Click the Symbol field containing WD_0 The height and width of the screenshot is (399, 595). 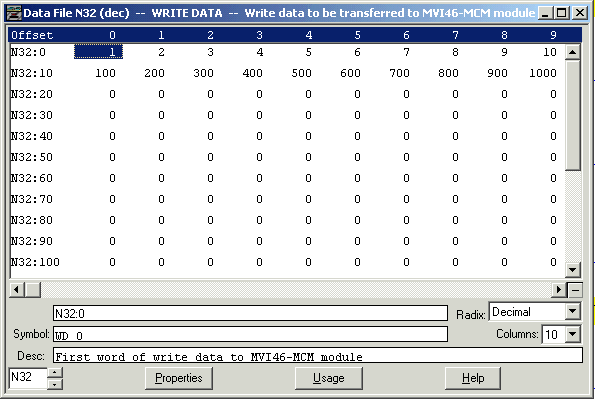tap(250, 335)
